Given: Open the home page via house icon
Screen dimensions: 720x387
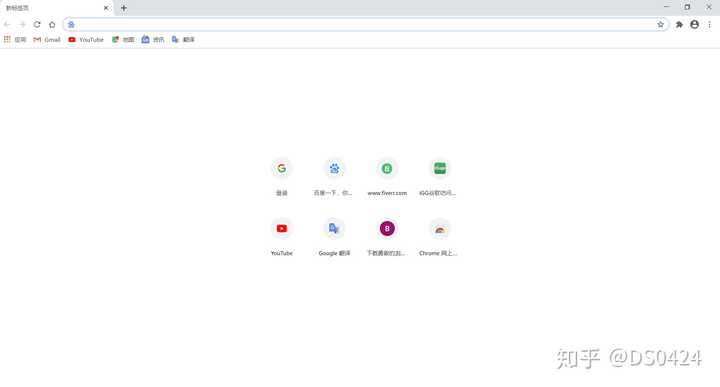Looking at the screenshot, I should coord(52,24).
